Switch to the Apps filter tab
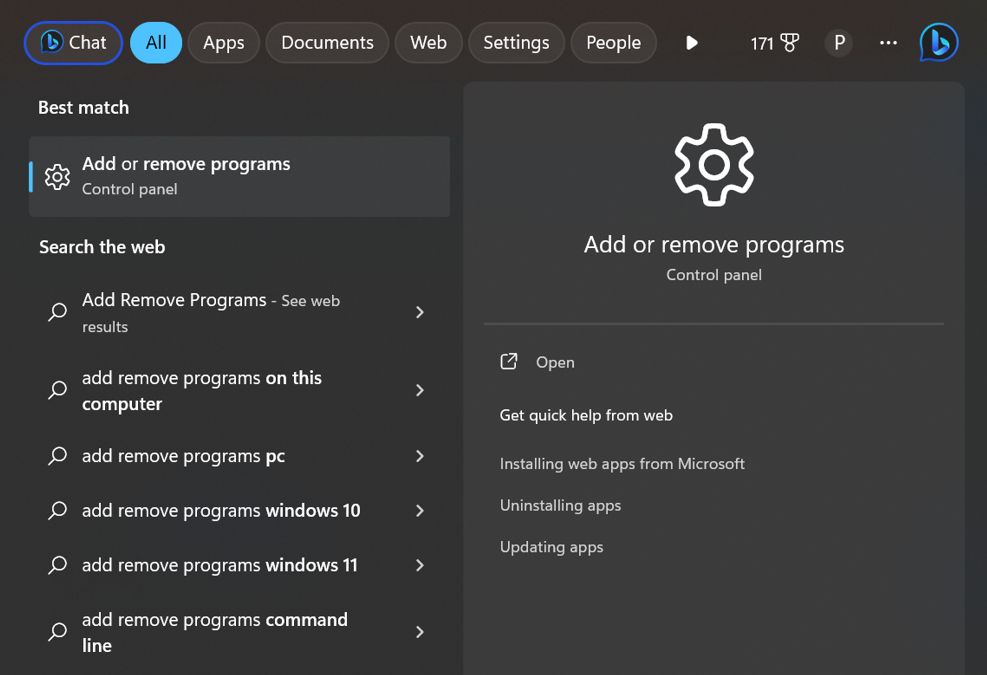The height and width of the screenshot is (675, 987). pos(223,43)
